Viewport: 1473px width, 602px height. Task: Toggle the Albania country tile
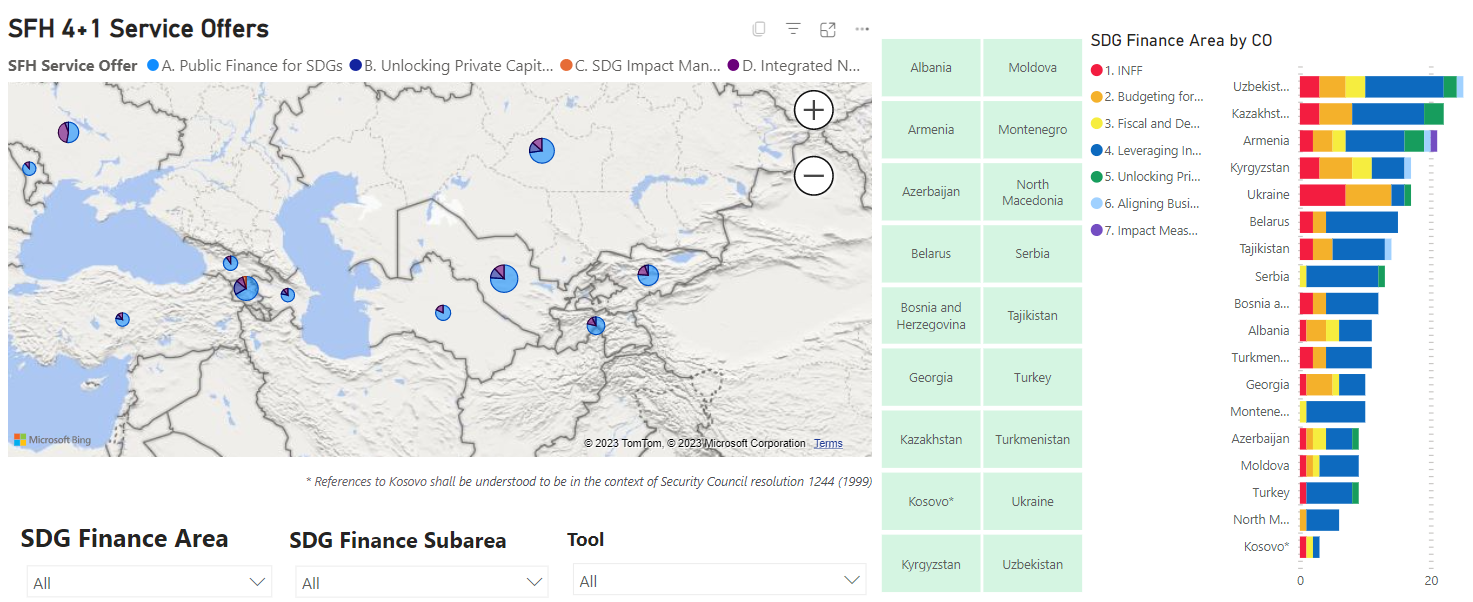pos(930,67)
